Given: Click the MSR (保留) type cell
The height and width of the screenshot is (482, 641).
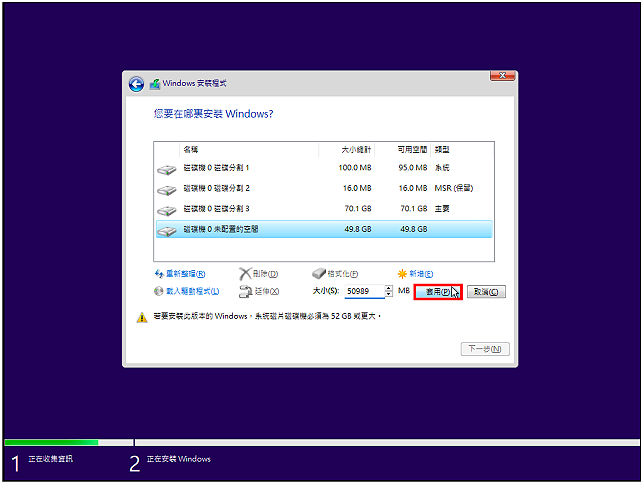Looking at the screenshot, I should (454, 188).
